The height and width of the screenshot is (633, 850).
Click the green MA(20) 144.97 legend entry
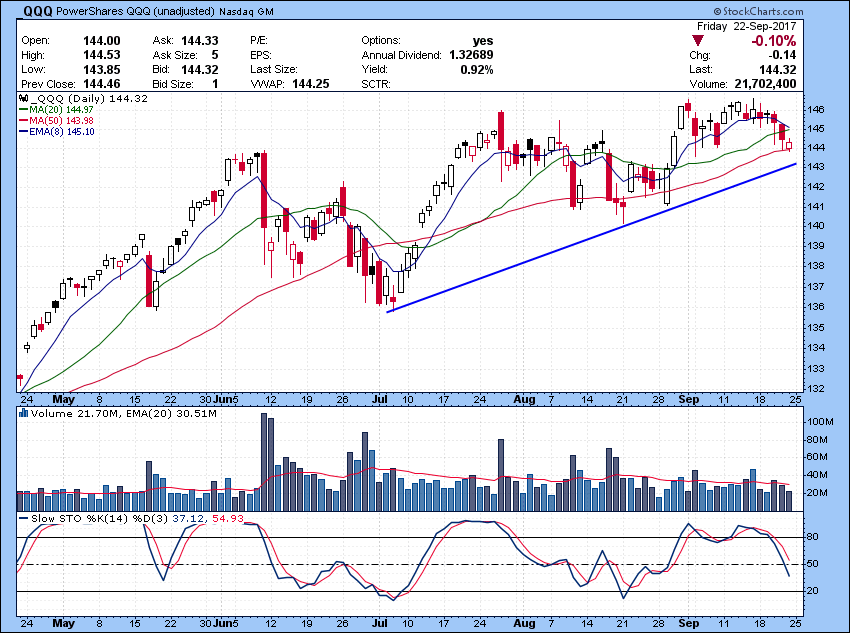(56, 109)
